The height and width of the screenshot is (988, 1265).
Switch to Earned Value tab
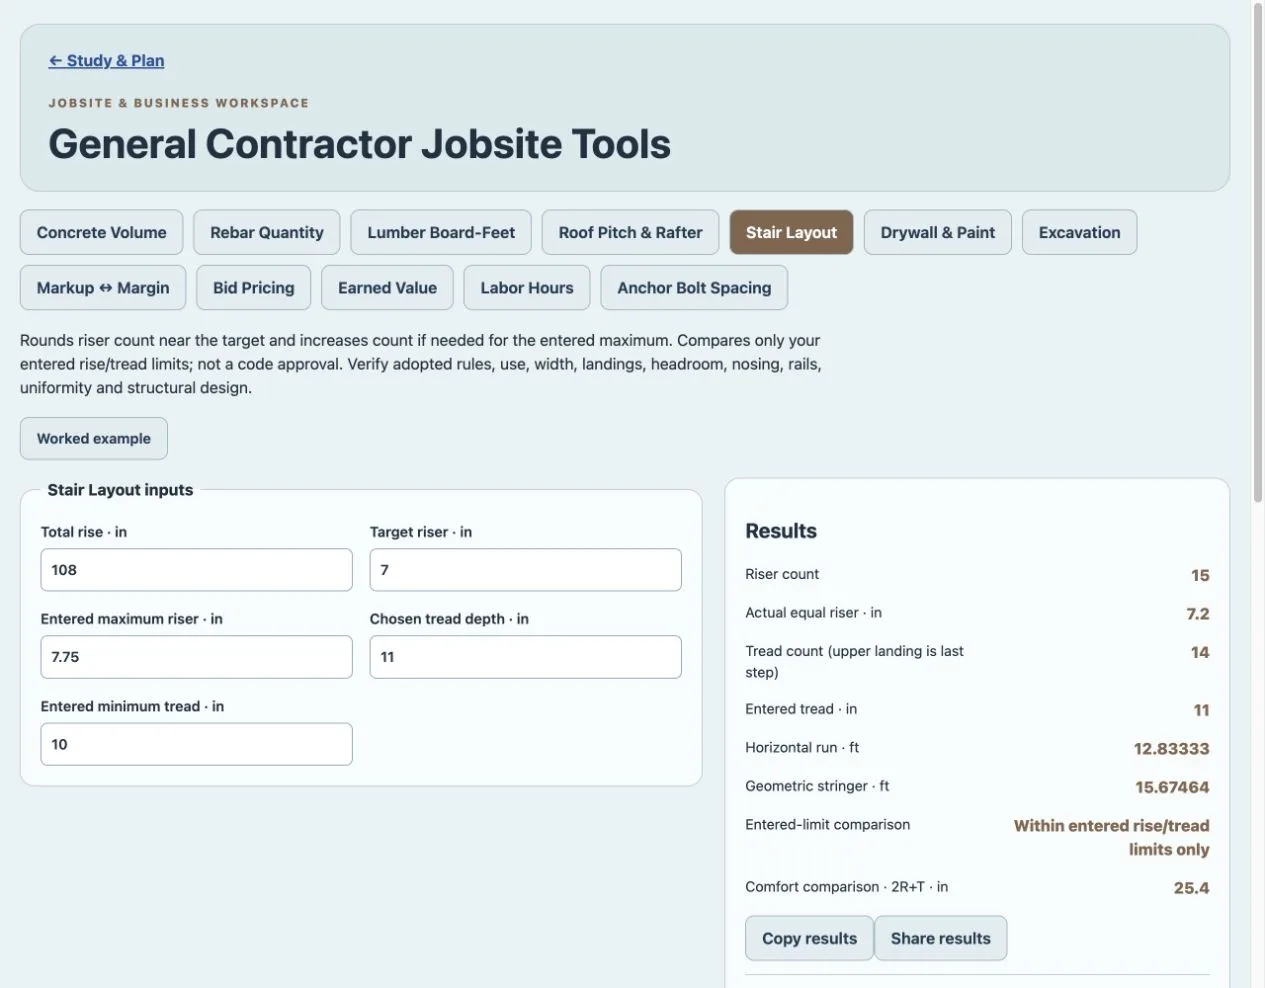(387, 288)
